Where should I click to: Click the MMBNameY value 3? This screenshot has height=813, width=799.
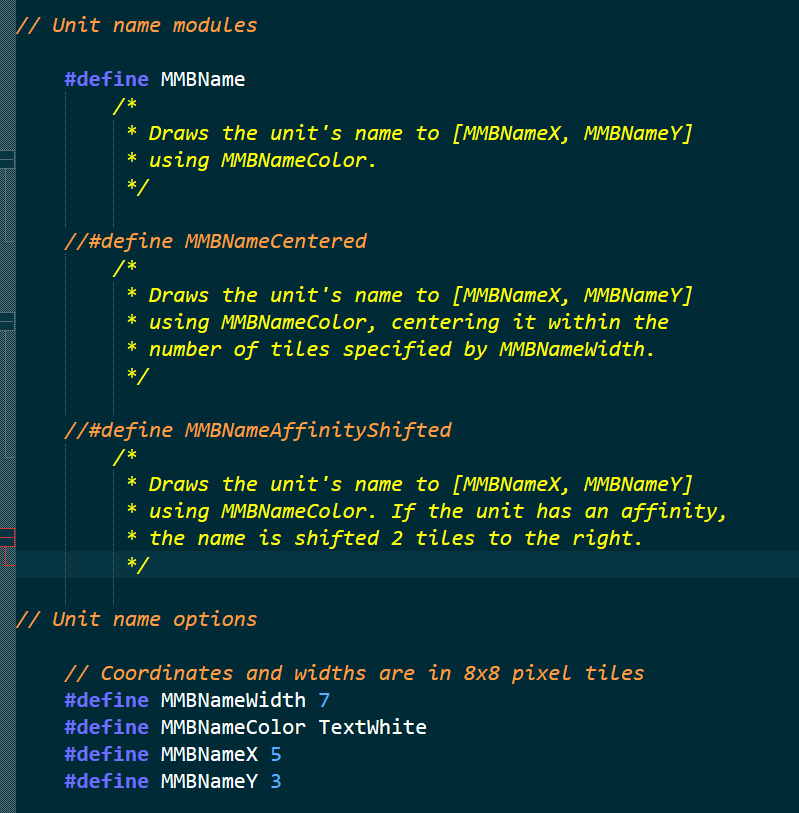pos(276,781)
